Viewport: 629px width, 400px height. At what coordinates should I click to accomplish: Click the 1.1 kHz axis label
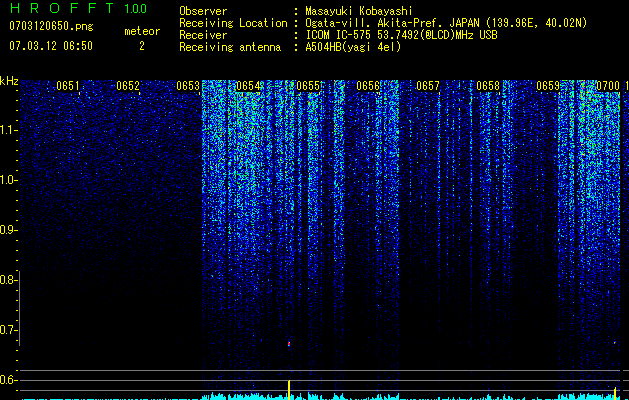point(8,130)
